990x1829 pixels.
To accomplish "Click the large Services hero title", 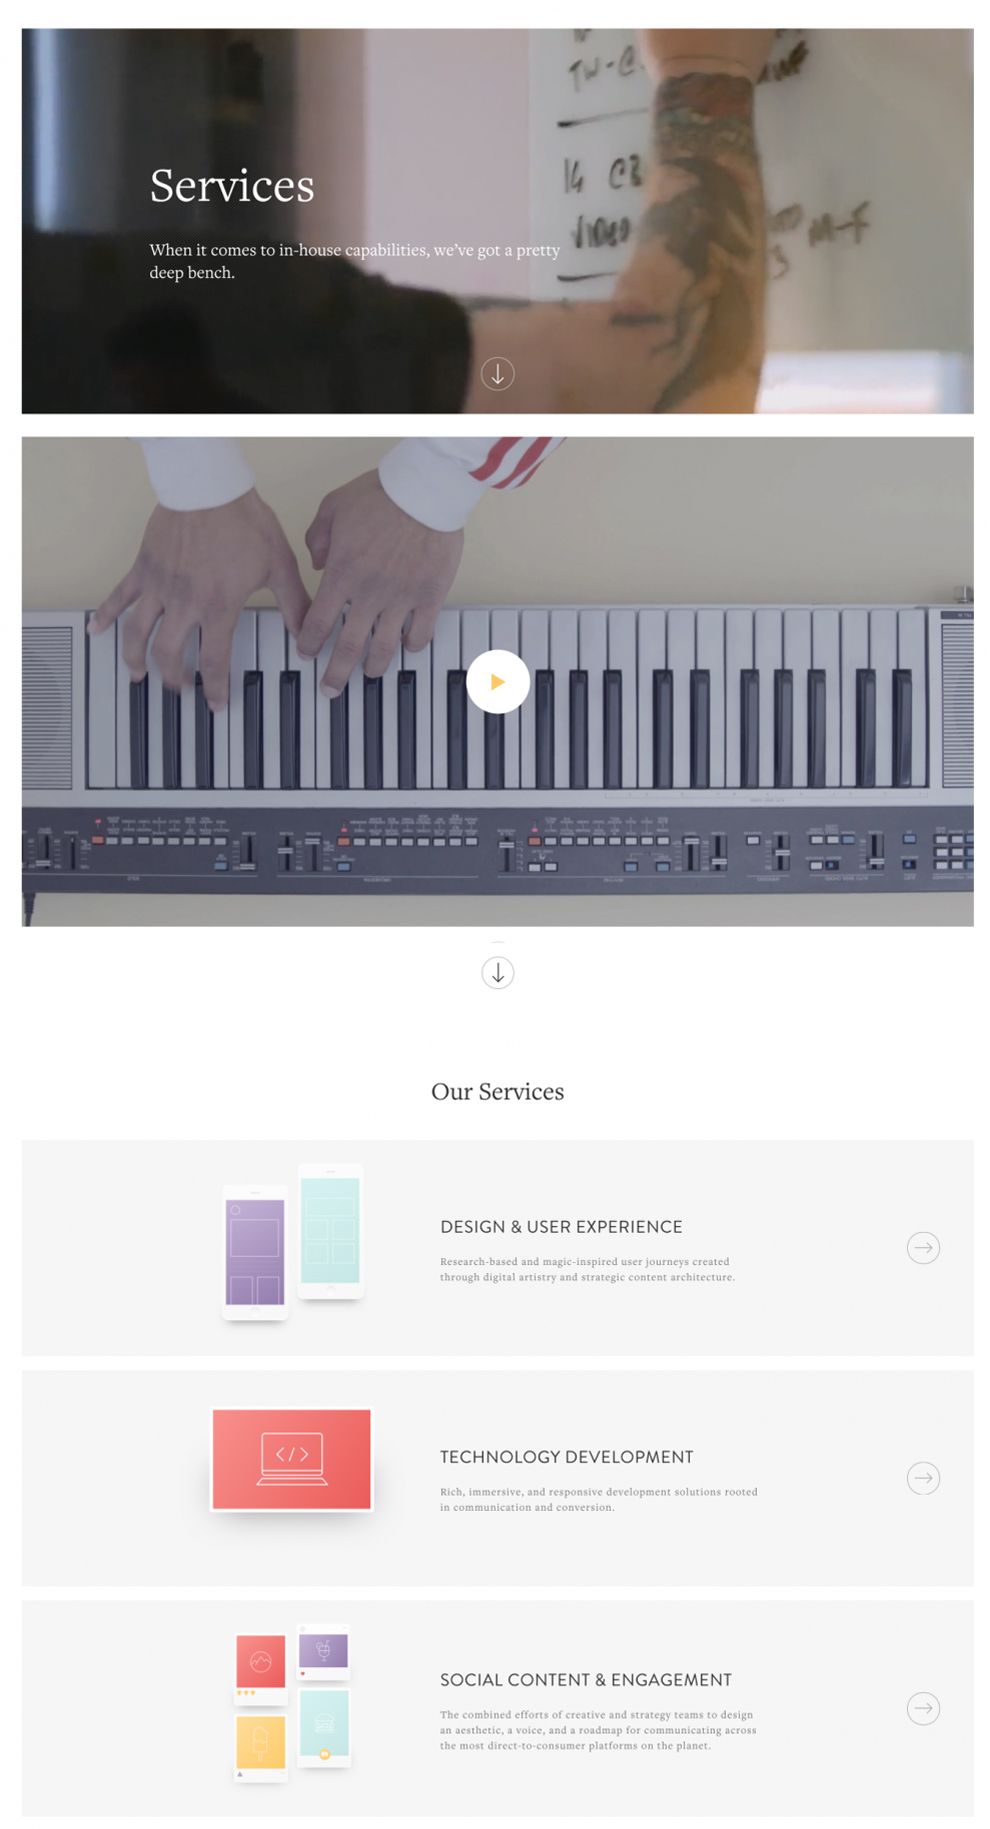I will pos(232,186).
